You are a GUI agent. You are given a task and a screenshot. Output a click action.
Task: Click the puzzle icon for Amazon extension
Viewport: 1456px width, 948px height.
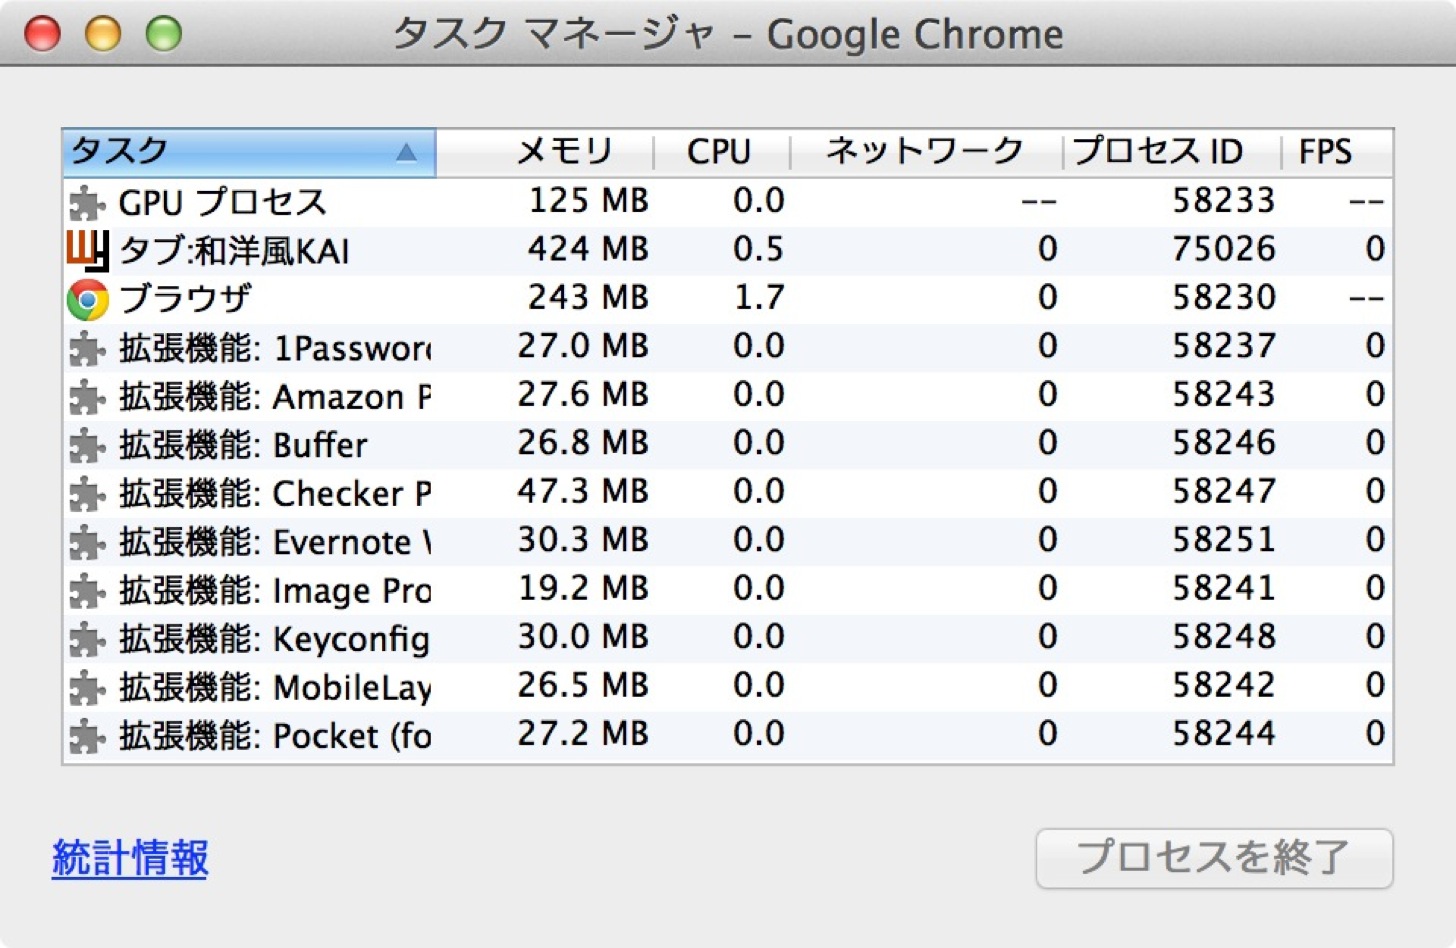click(x=87, y=398)
